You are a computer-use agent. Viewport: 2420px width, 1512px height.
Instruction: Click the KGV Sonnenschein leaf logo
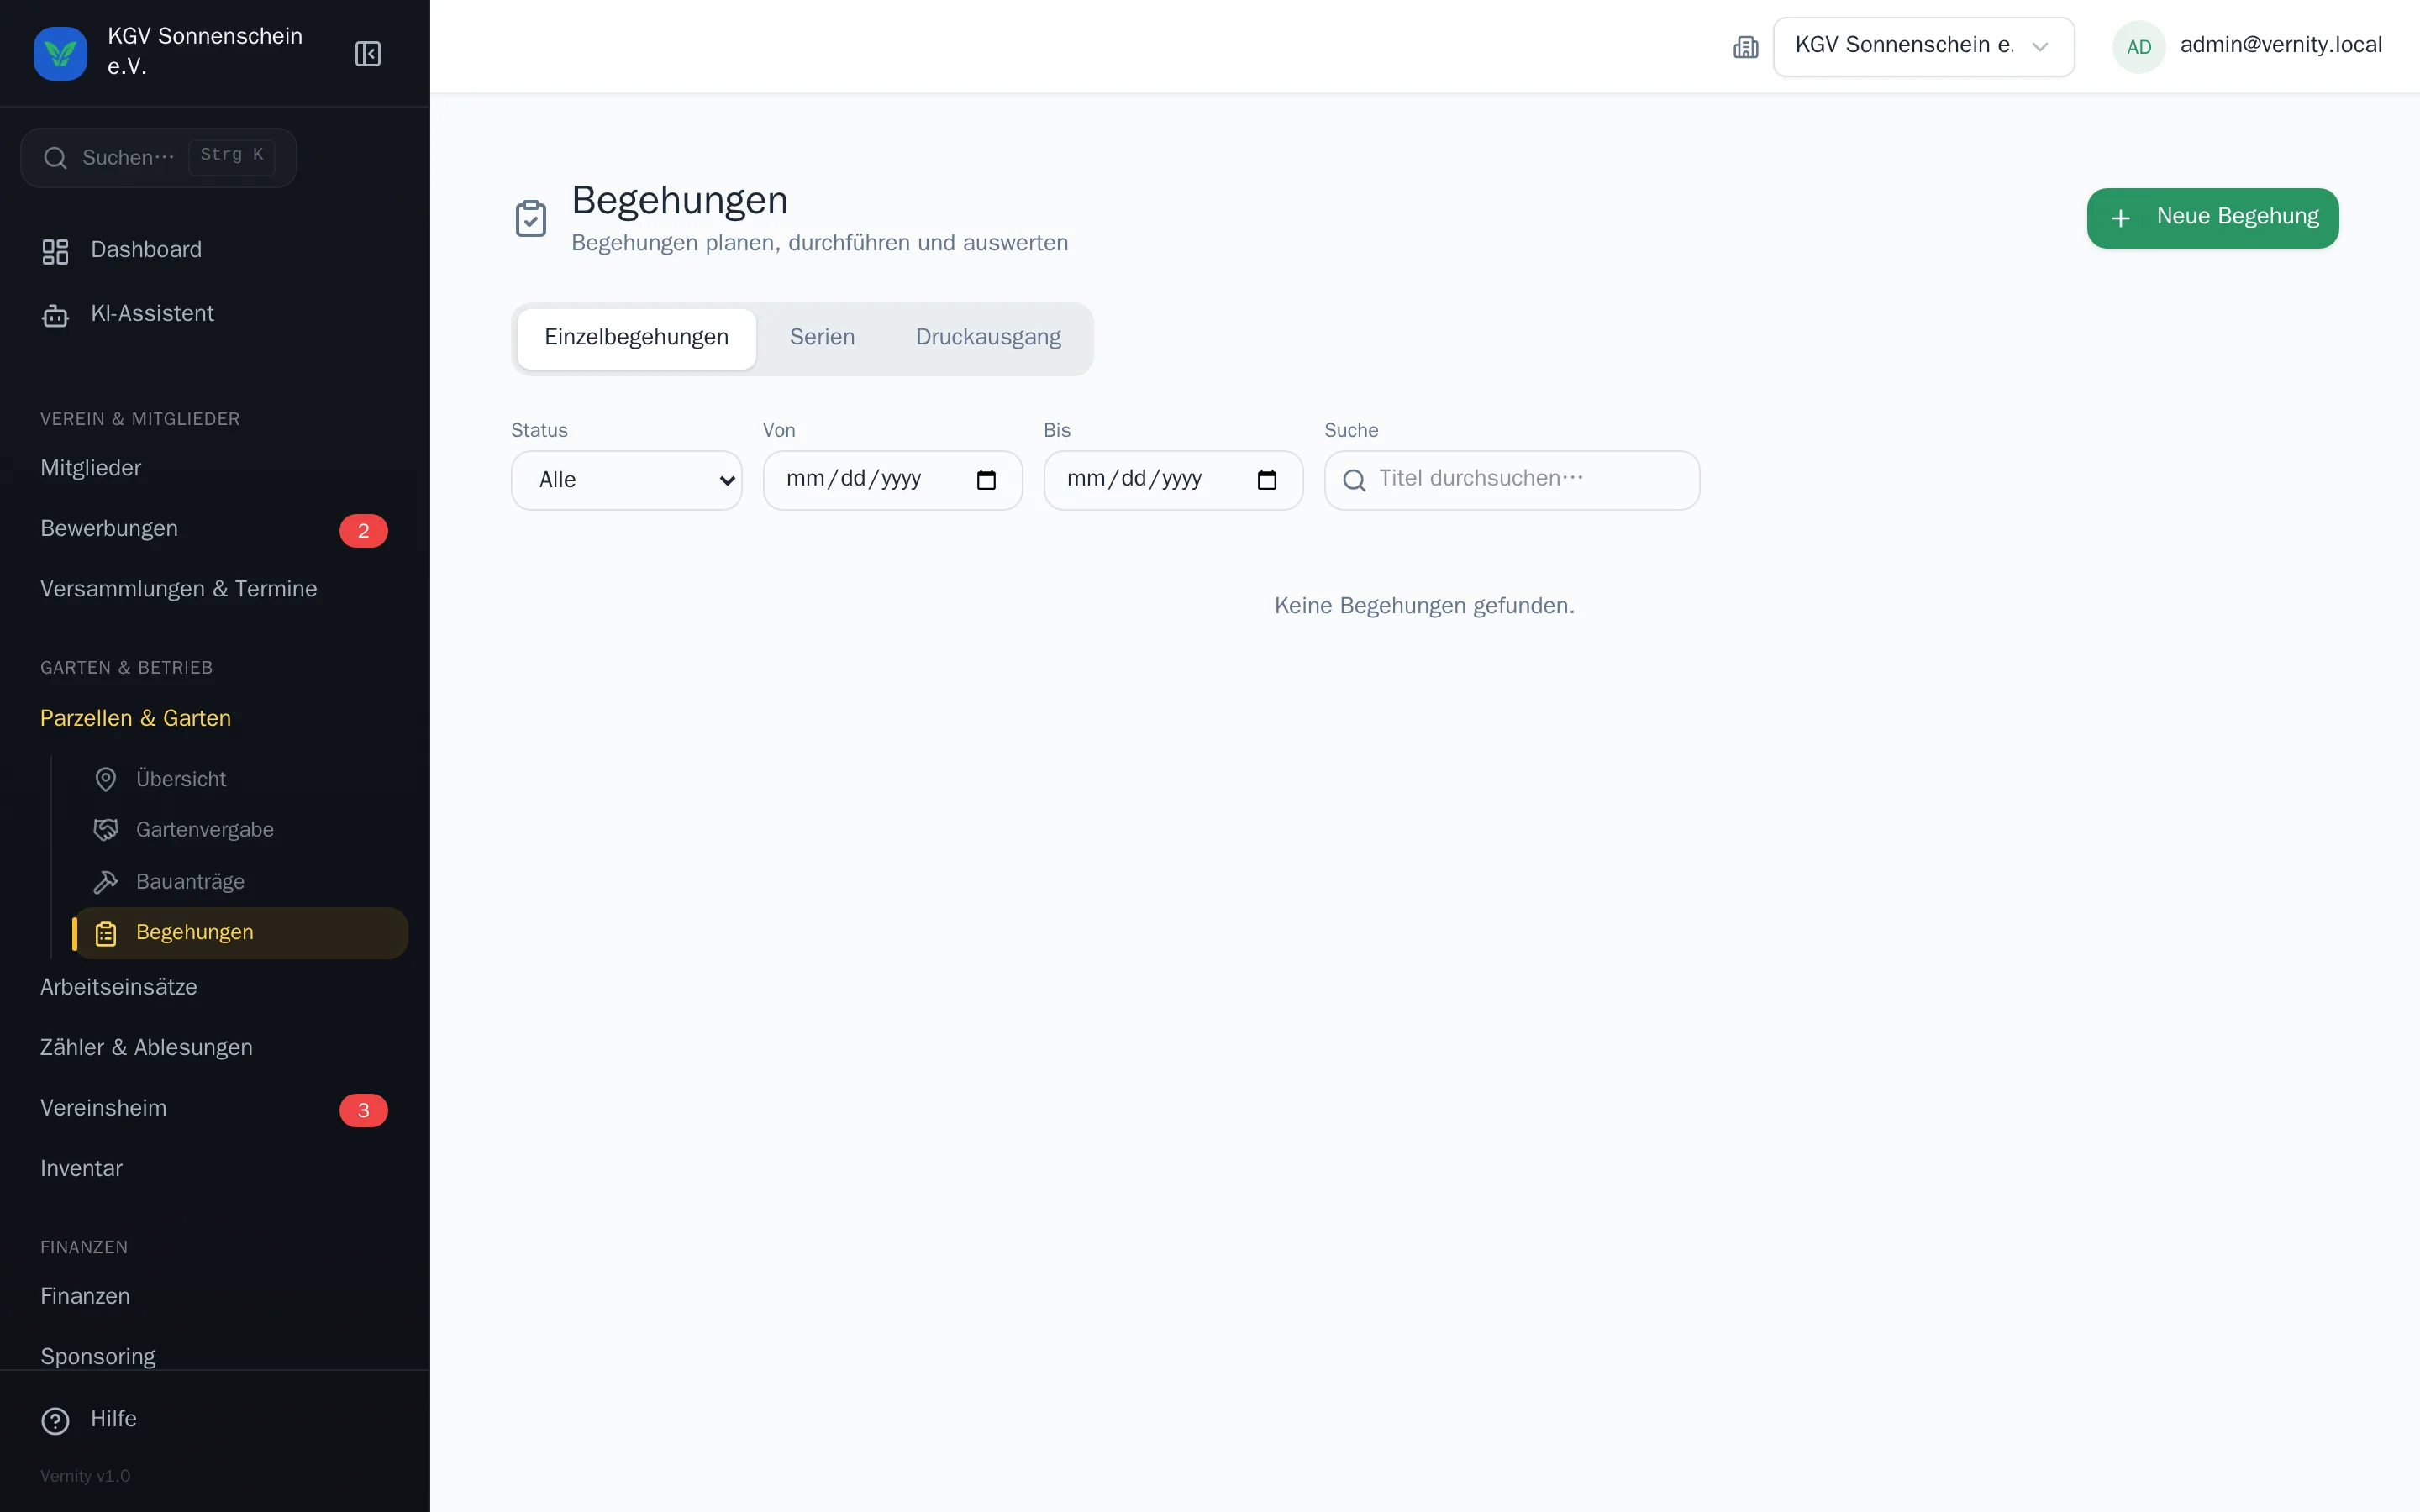[60, 53]
